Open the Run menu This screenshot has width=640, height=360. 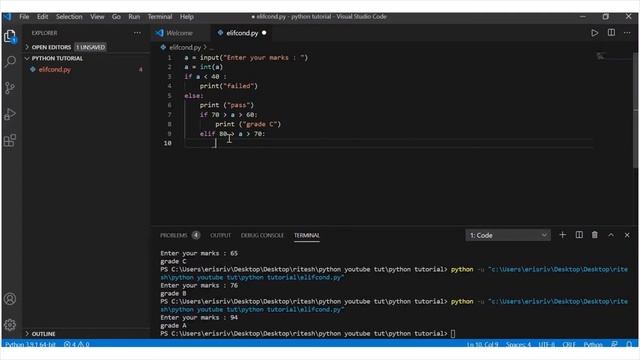(x=134, y=17)
